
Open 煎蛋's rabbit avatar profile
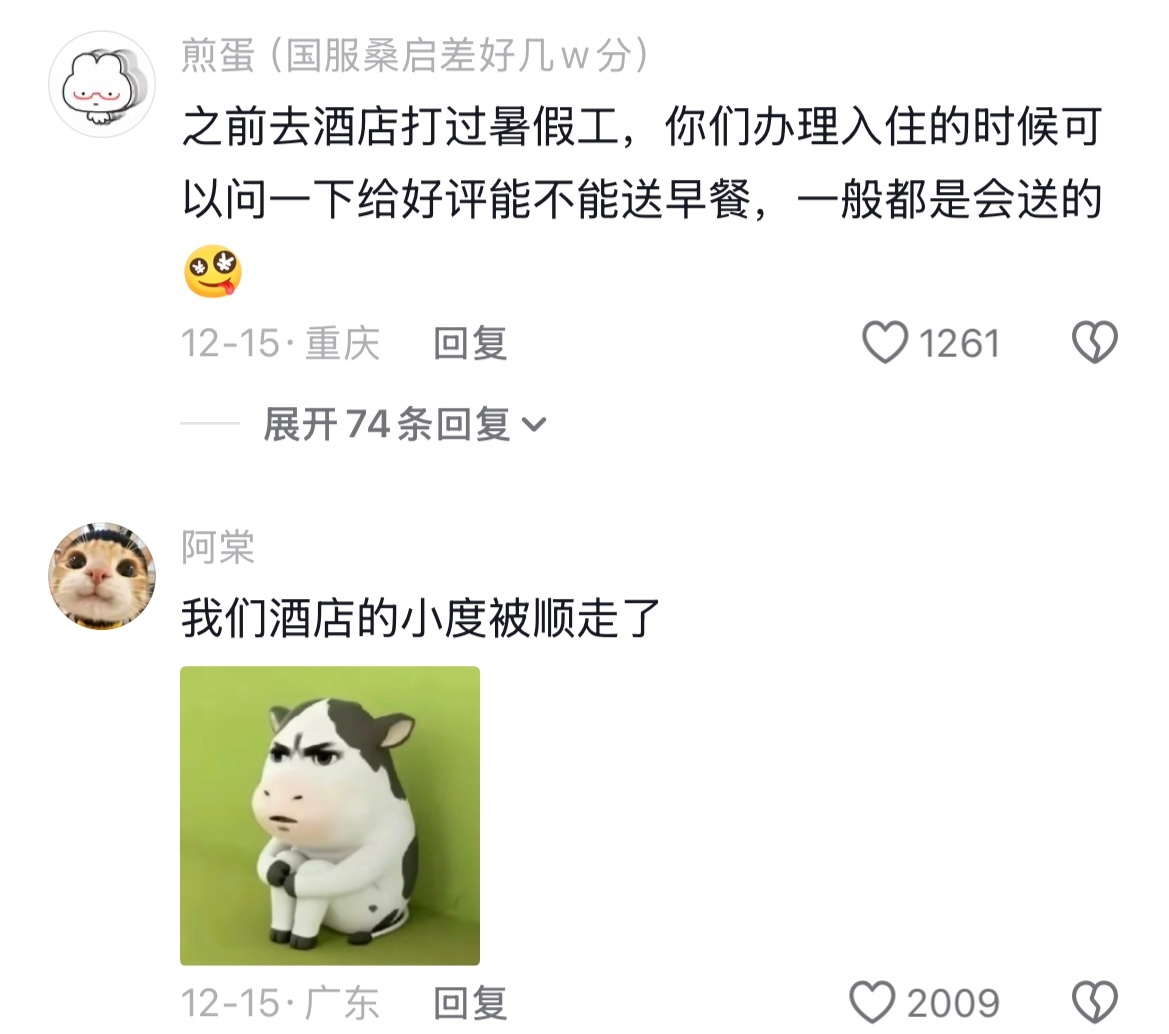tap(102, 84)
